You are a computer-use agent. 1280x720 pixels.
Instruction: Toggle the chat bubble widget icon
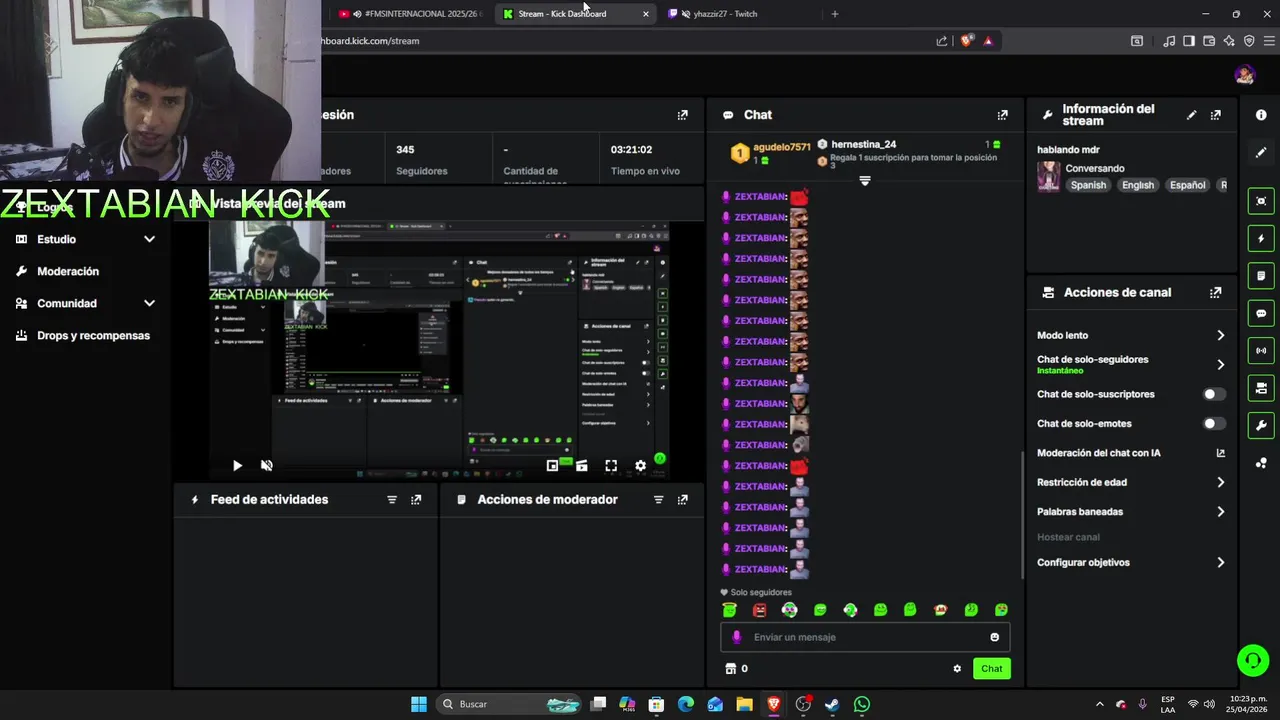pos(1261,313)
